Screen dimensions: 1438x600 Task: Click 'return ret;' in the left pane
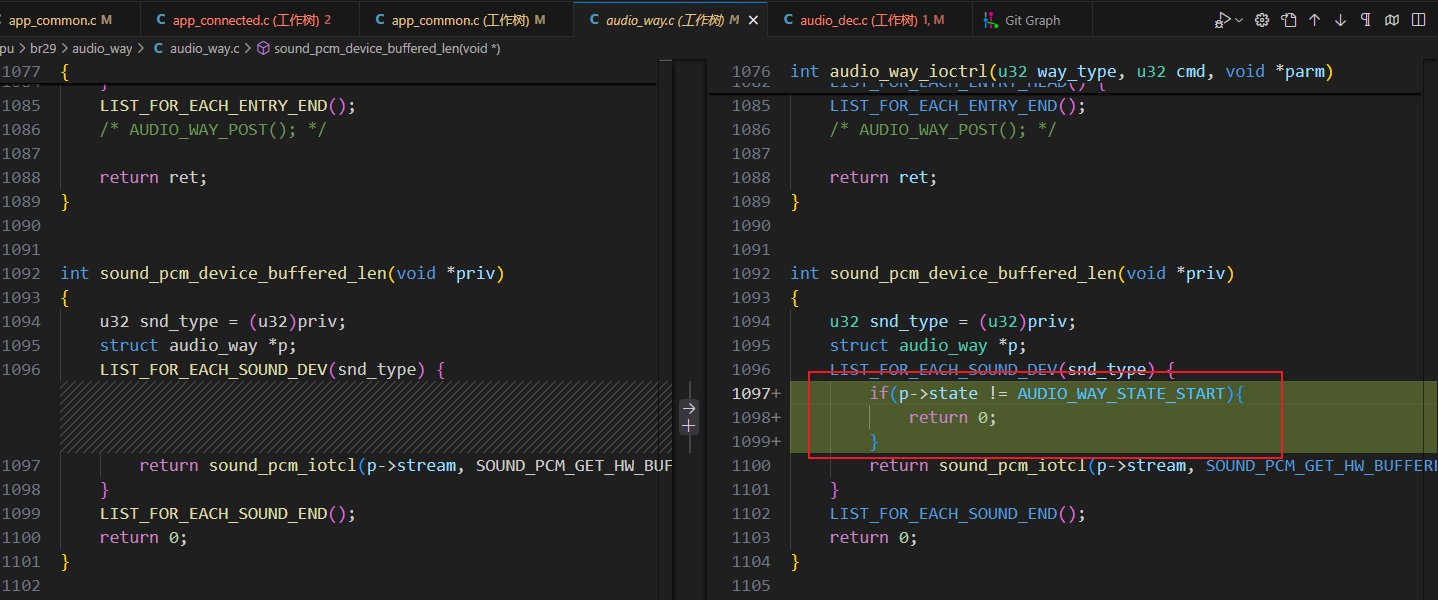[154, 177]
